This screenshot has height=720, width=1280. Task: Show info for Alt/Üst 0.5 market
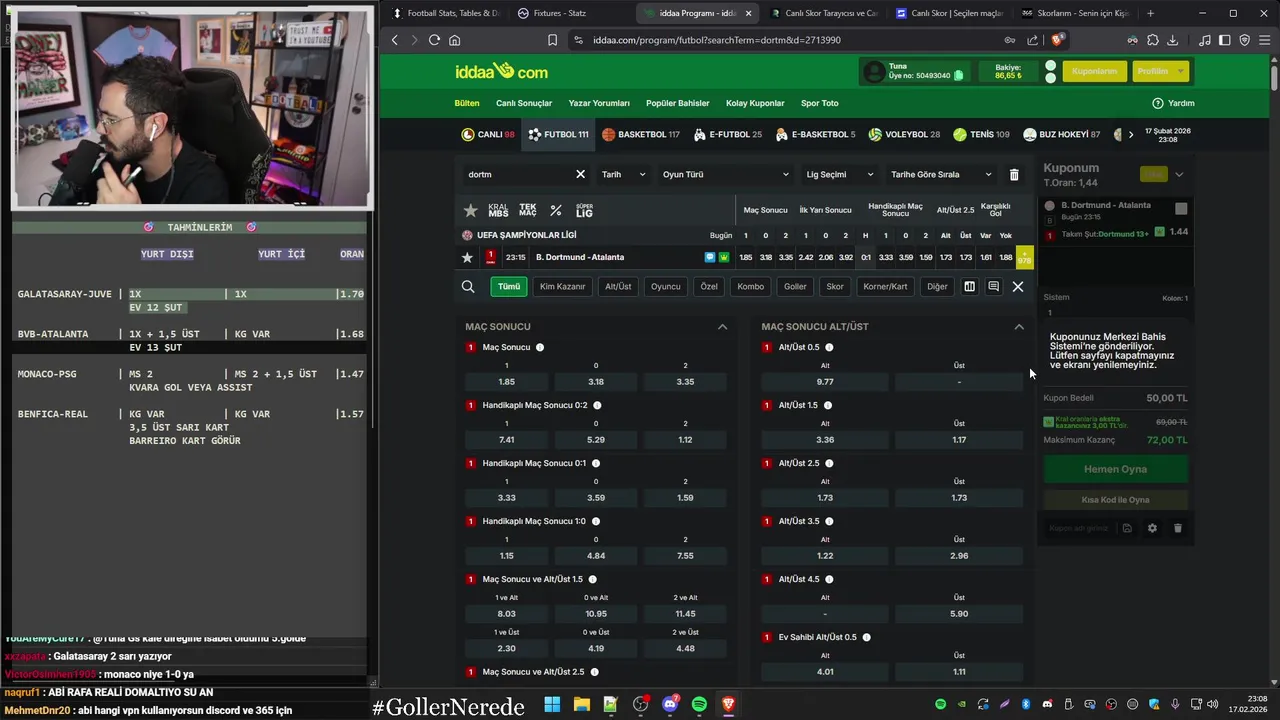tap(829, 347)
